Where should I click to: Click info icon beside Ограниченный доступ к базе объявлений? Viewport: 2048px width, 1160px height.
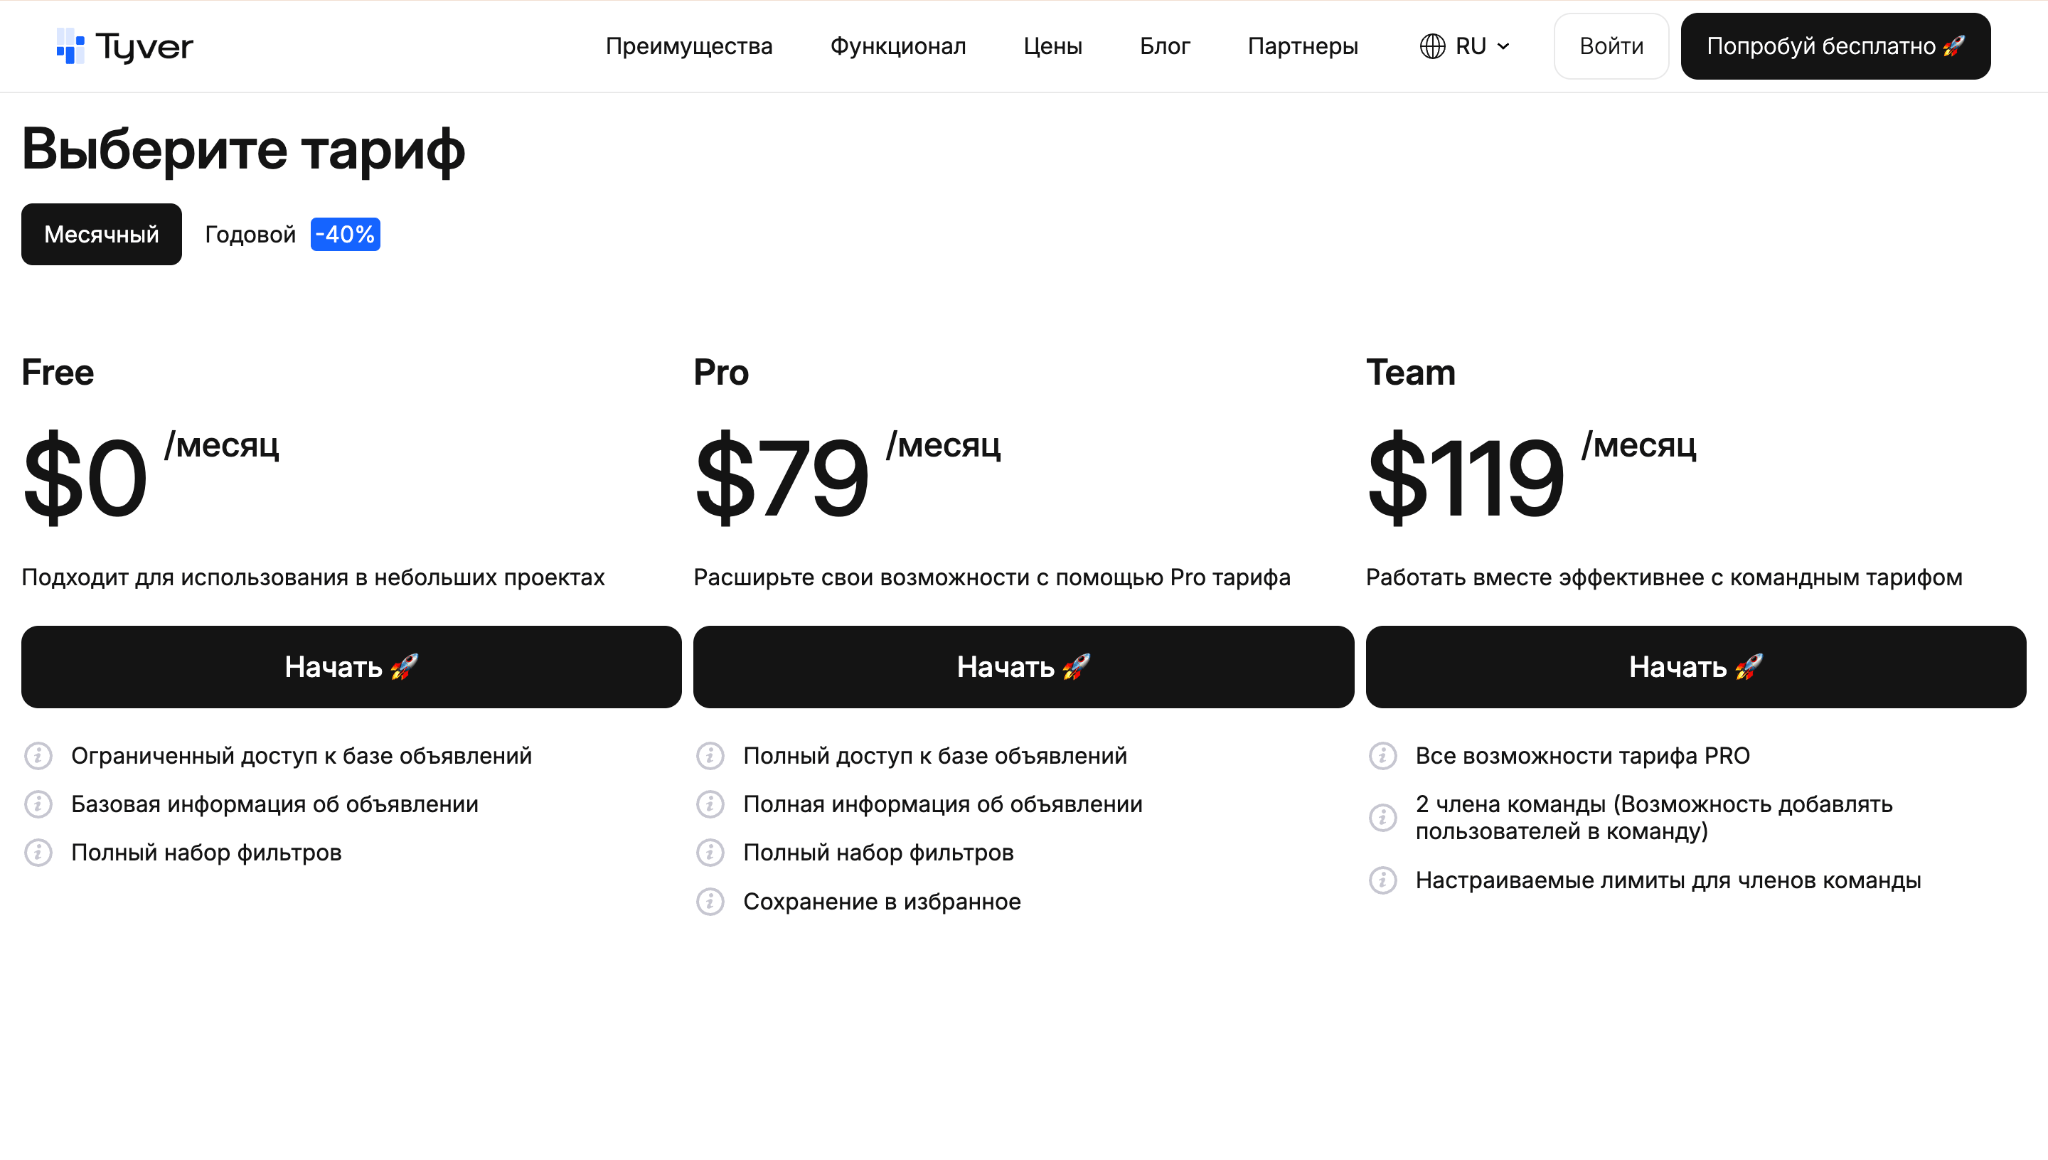tap(38, 756)
